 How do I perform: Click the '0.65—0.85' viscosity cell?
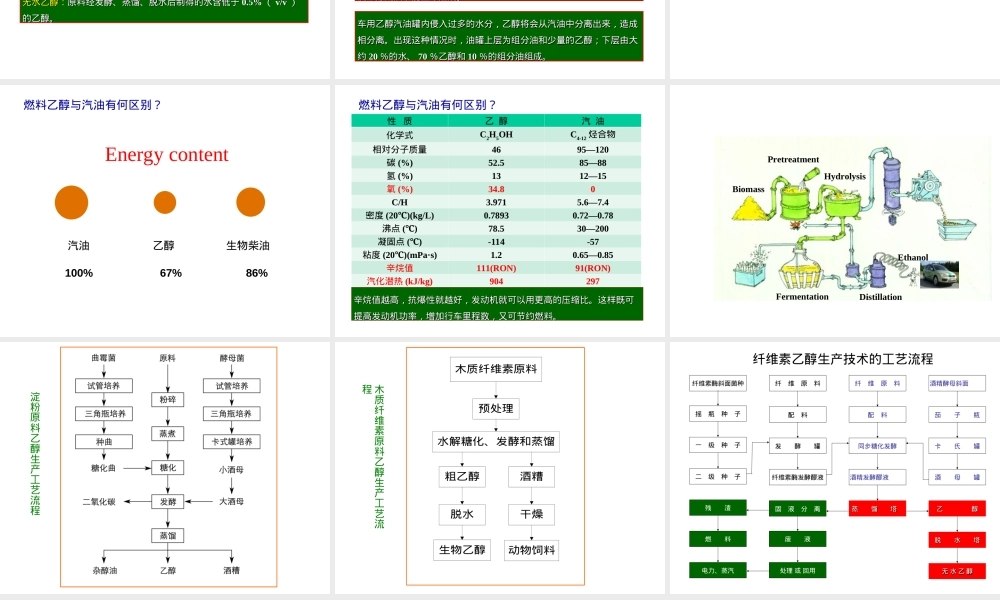(x=592, y=255)
